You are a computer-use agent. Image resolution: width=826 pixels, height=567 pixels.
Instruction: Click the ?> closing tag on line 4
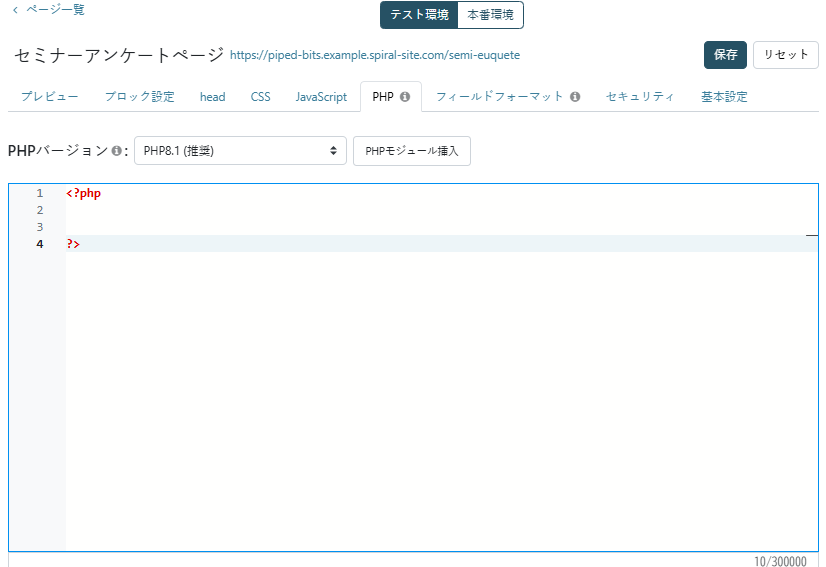(x=73, y=244)
